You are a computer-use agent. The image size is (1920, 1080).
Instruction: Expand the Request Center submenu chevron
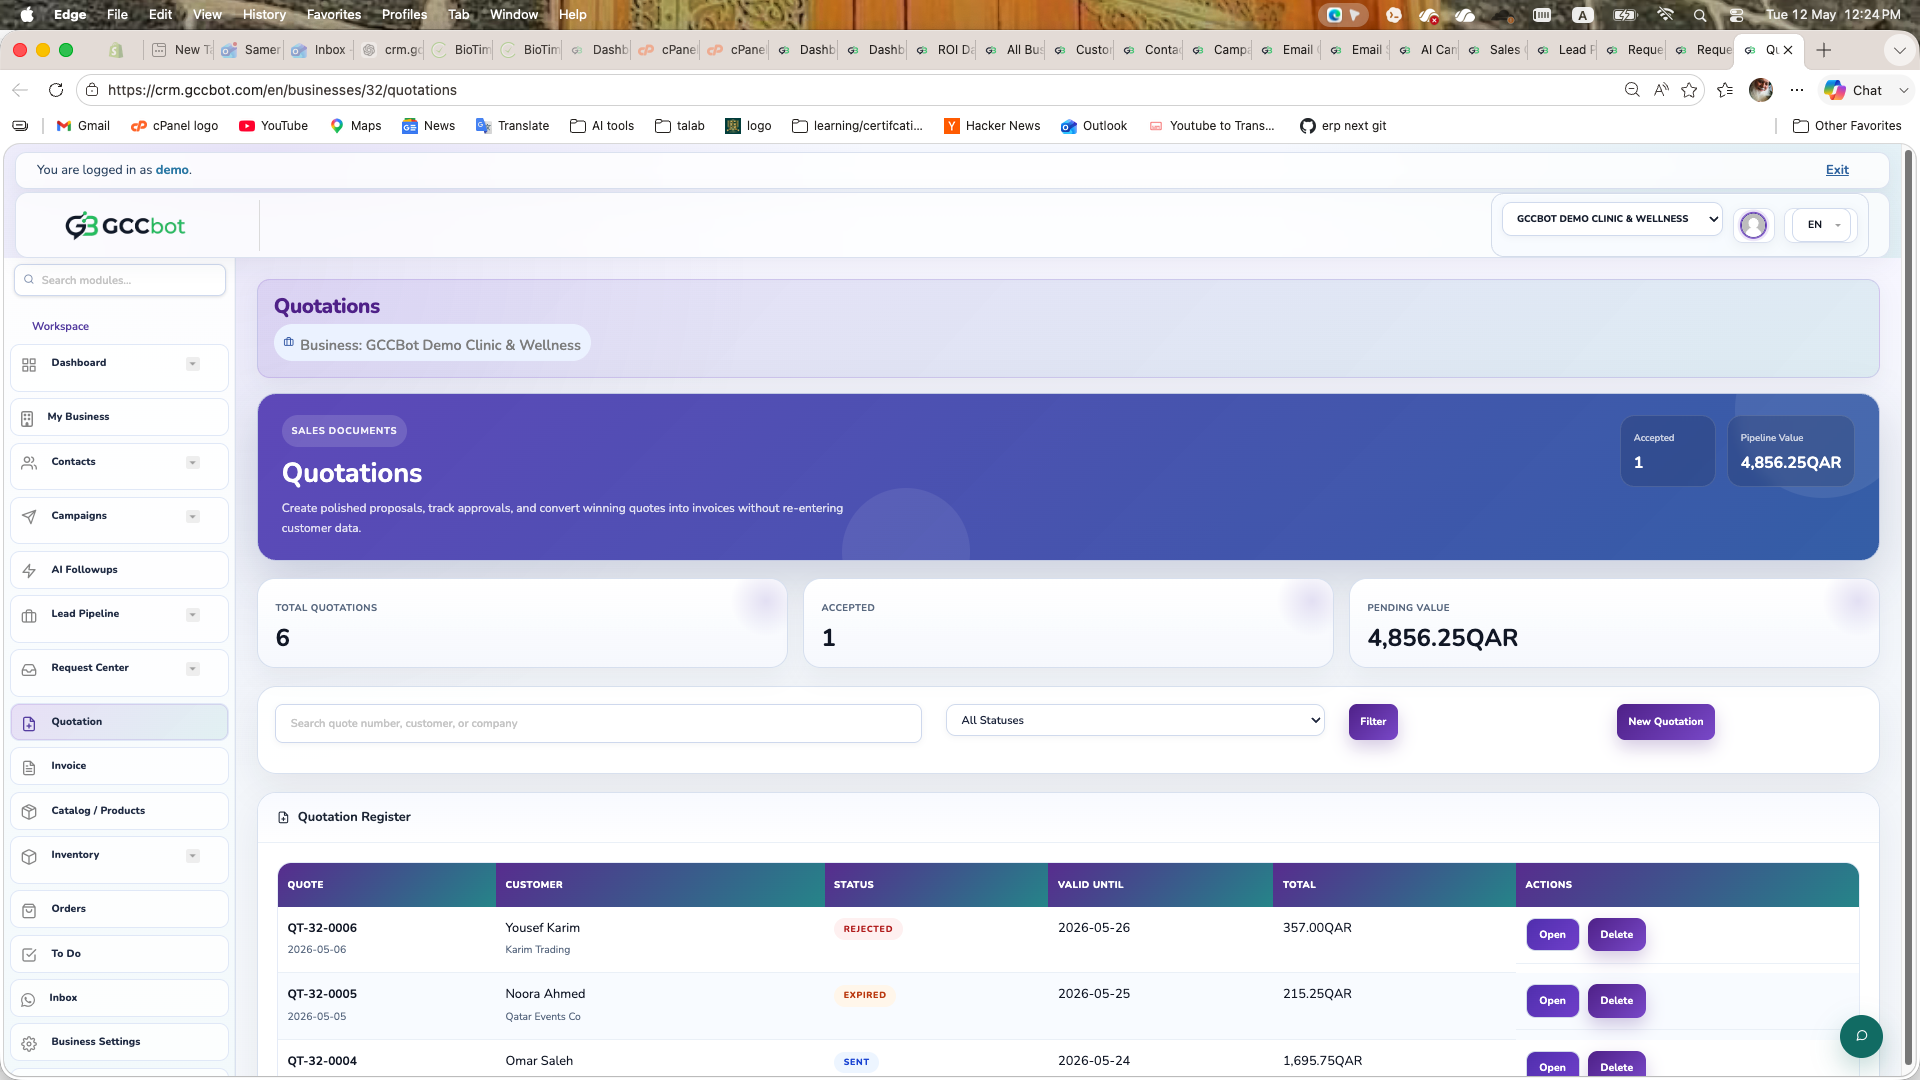click(193, 669)
